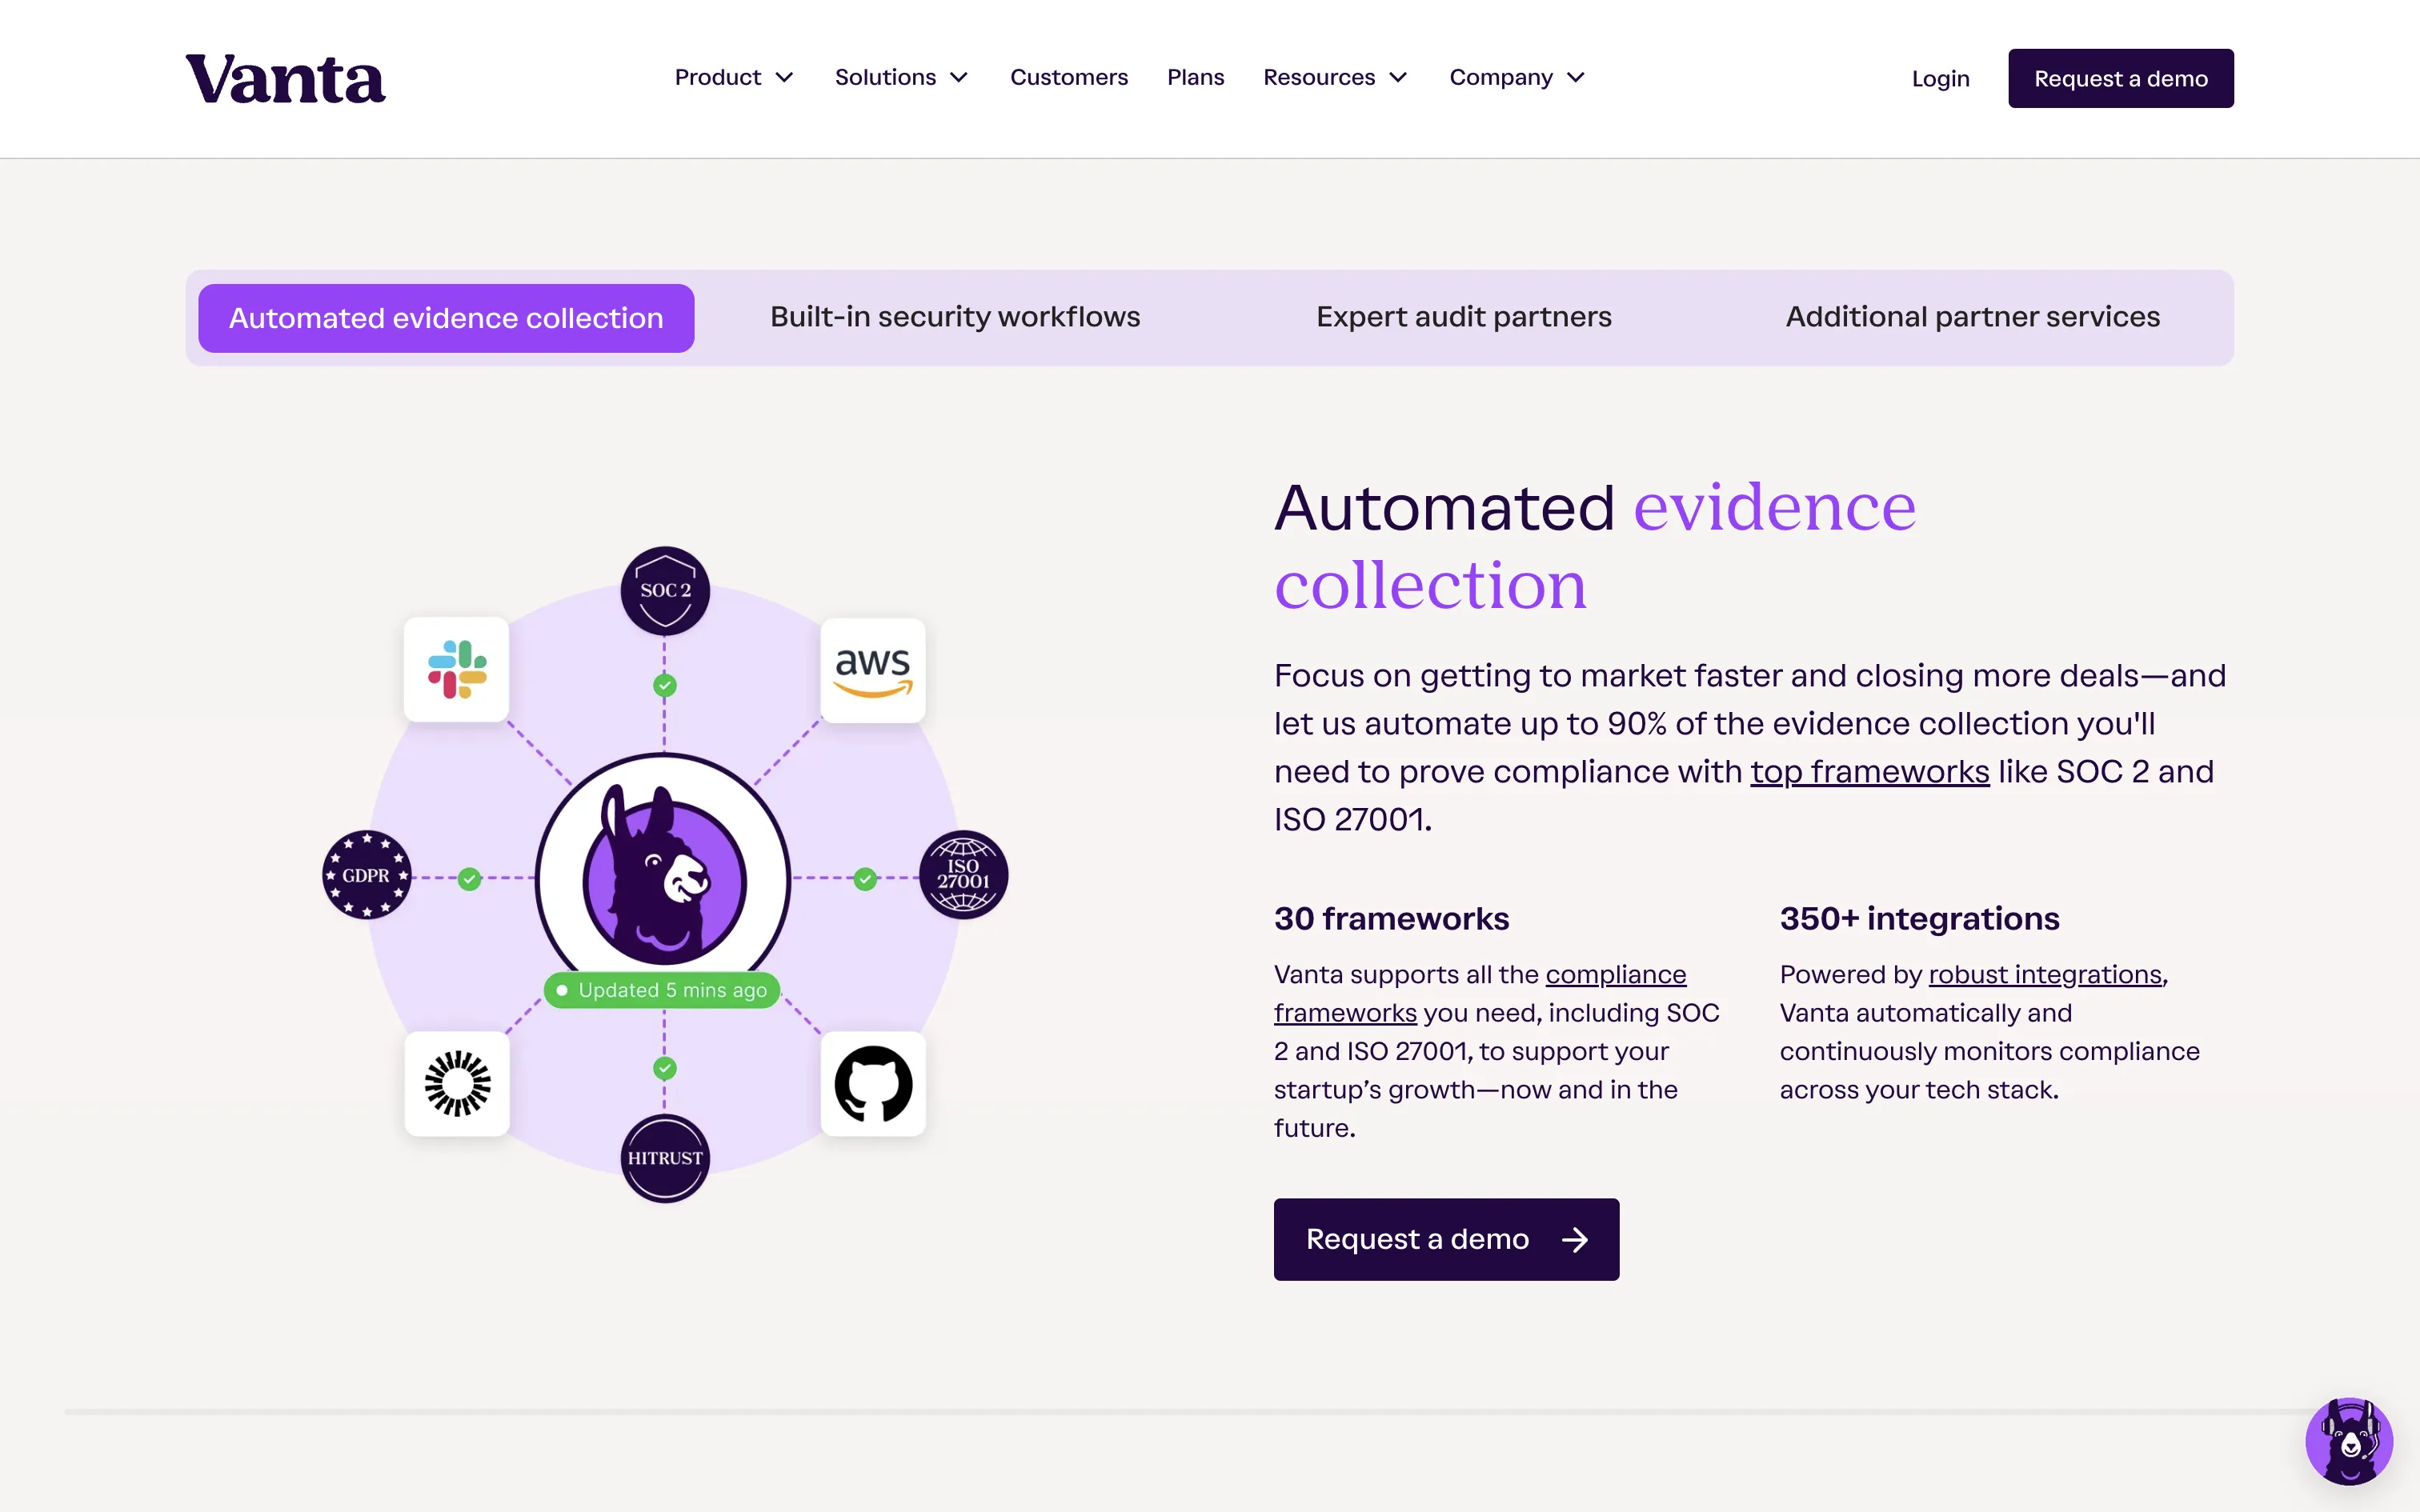Viewport: 2420px width, 1512px height.
Task: Expand the Company dropdown menu
Action: pyautogui.click(x=1516, y=78)
